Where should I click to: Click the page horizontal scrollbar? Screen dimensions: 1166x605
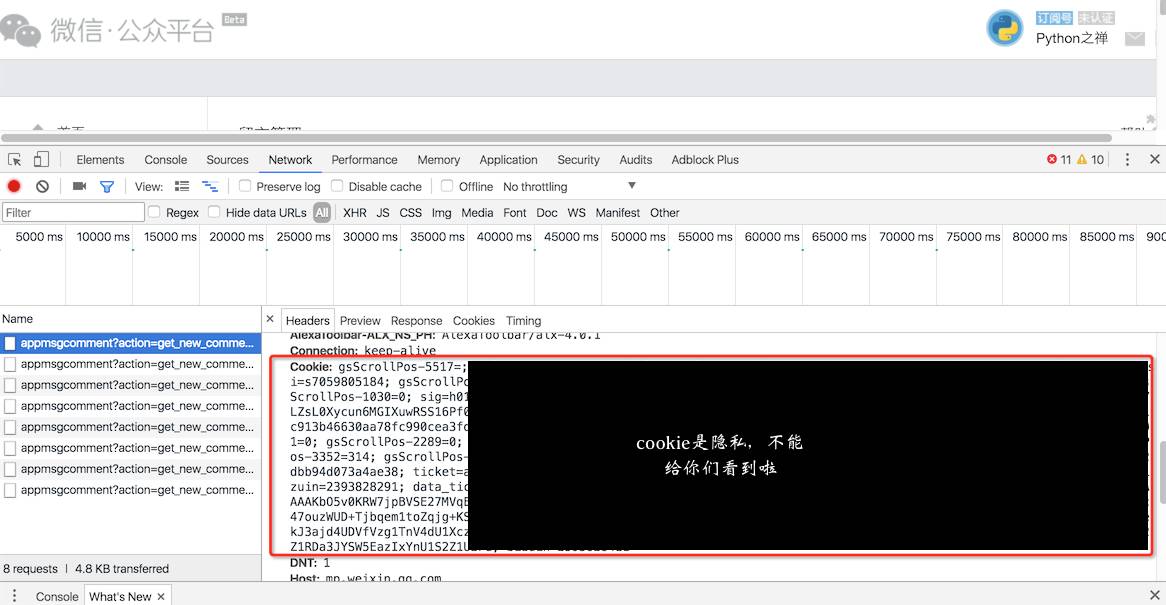pos(556,138)
